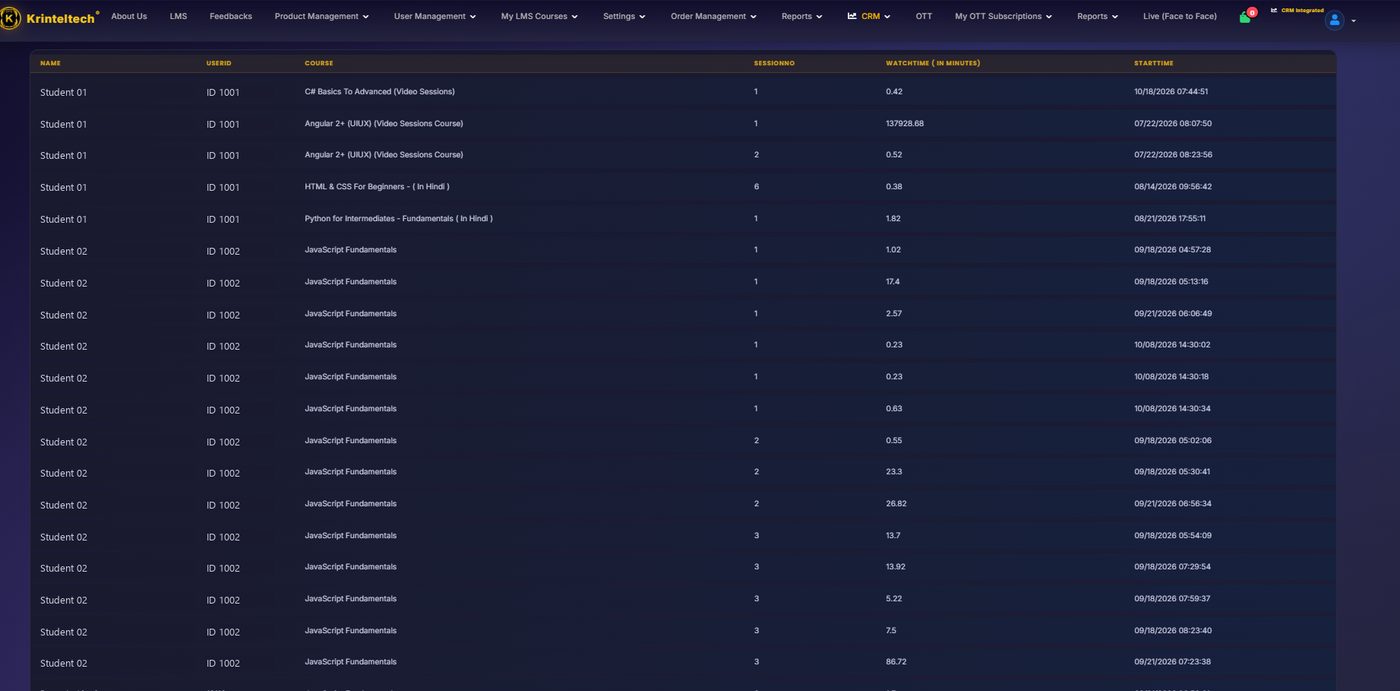Select HTML & CSS For Beginners course cell
1400x691 pixels.
pyautogui.click(x=377, y=187)
